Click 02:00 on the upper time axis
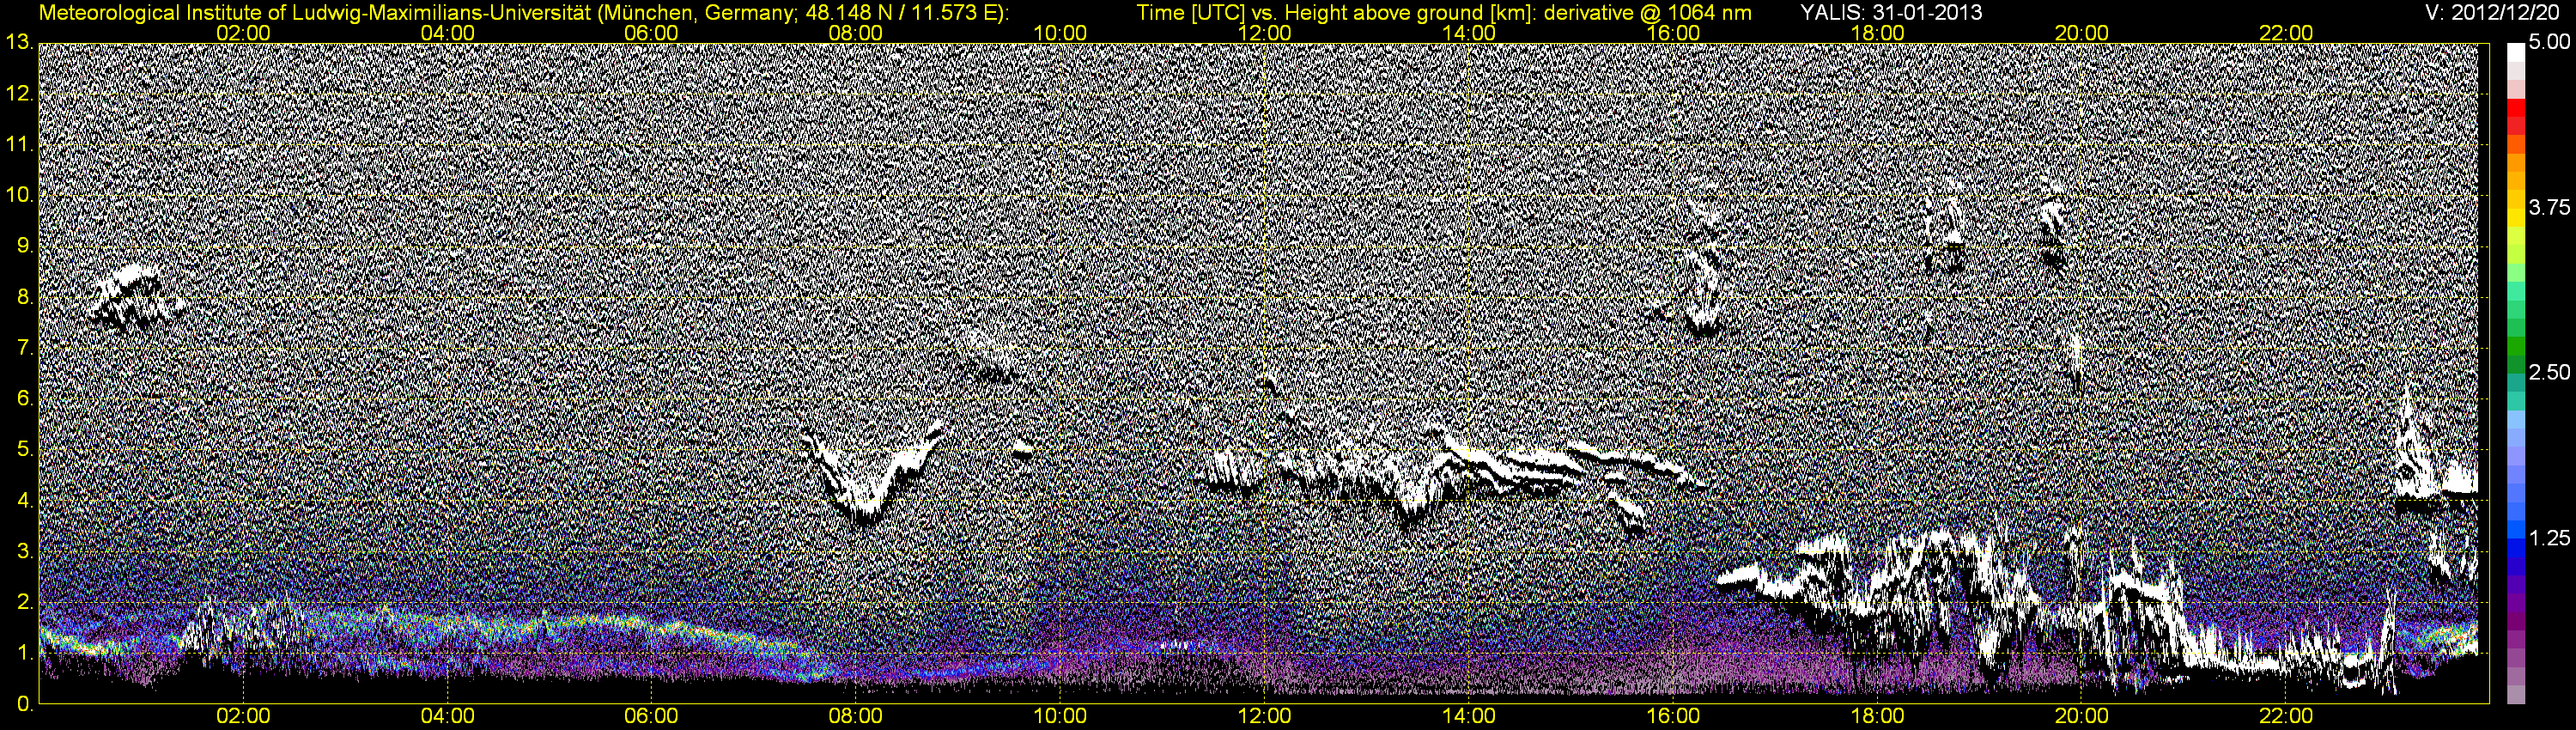The width and height of the screenshot is (2576, 730). click(243, 33)
